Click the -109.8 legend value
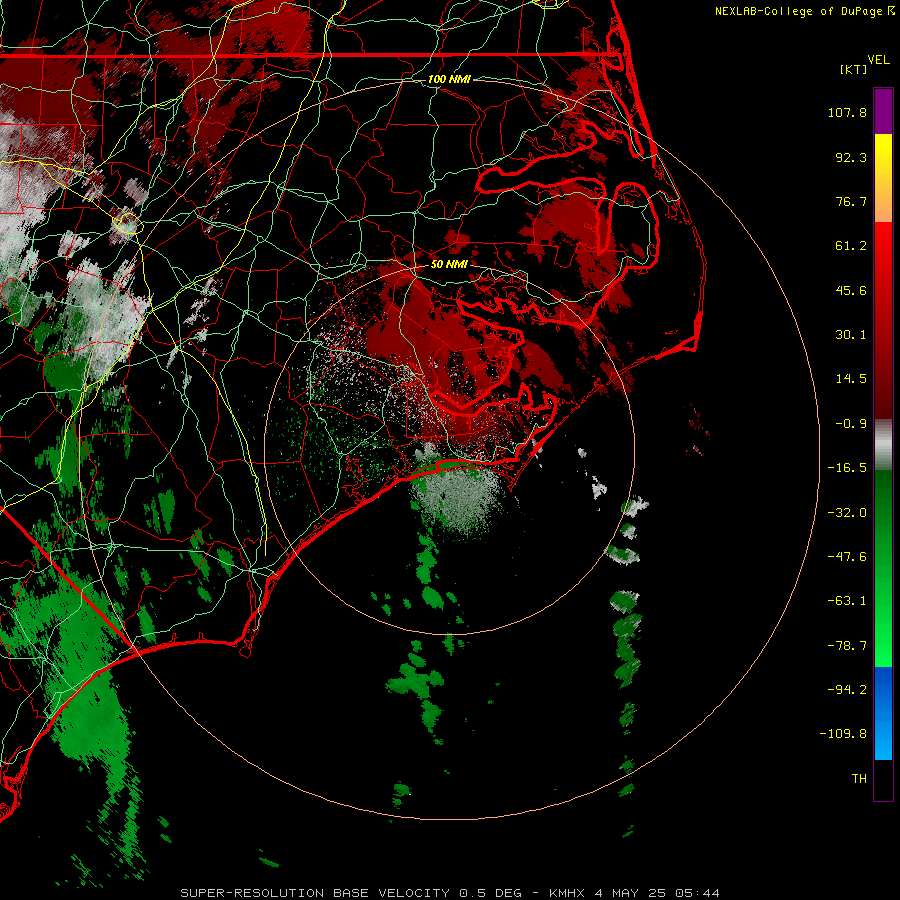The width and height of the screenshot is (900, 900). [x=843, y=734]
